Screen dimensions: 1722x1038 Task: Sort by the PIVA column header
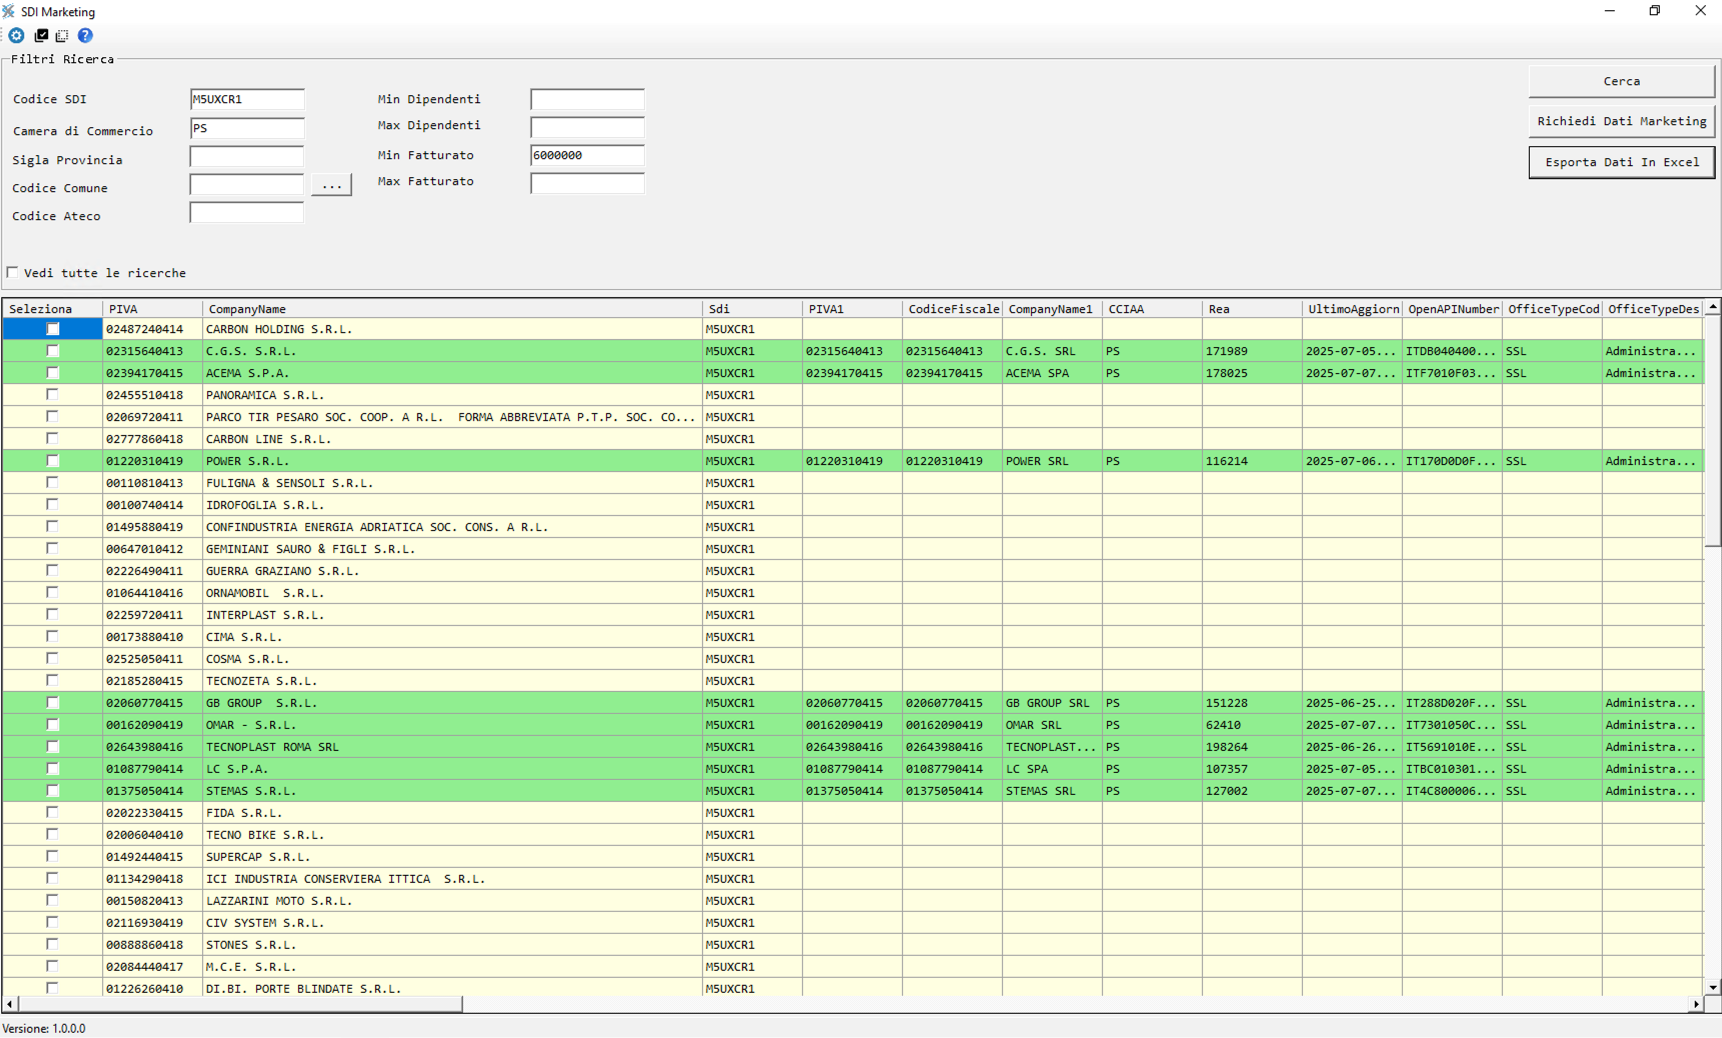[152, 309]
